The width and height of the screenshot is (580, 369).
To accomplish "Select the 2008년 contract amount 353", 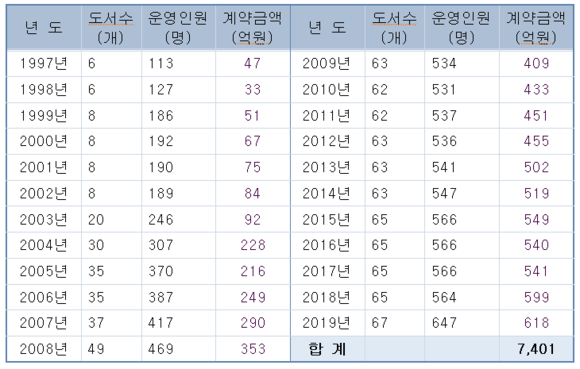I will click(x=253, y=349).
